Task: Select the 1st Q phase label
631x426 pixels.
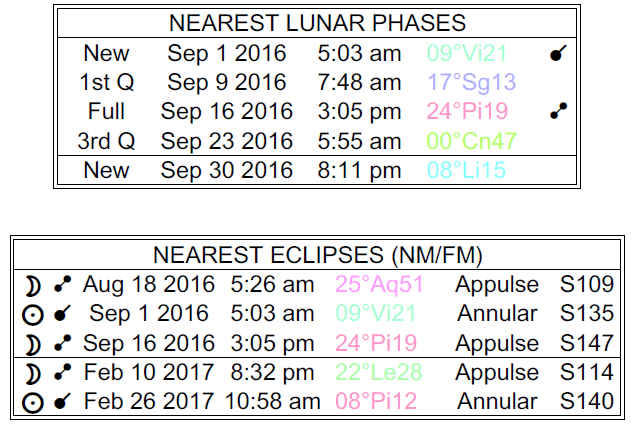Action: (106, 83)
